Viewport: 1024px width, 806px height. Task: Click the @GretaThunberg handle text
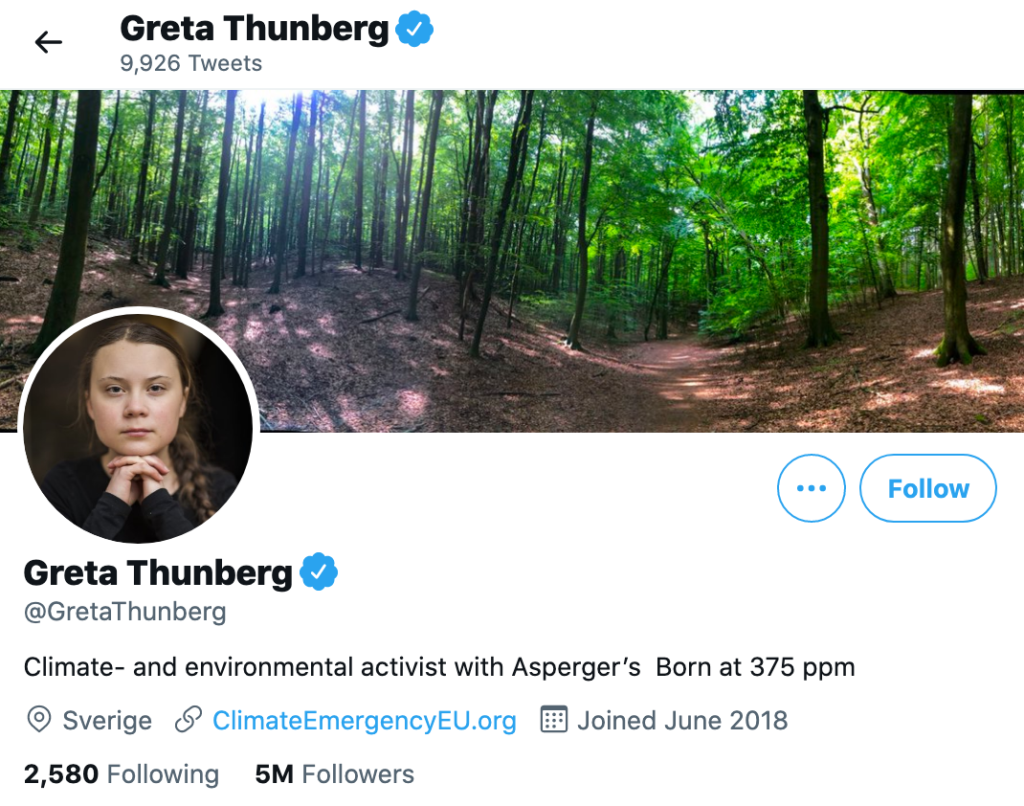[125, 612]
